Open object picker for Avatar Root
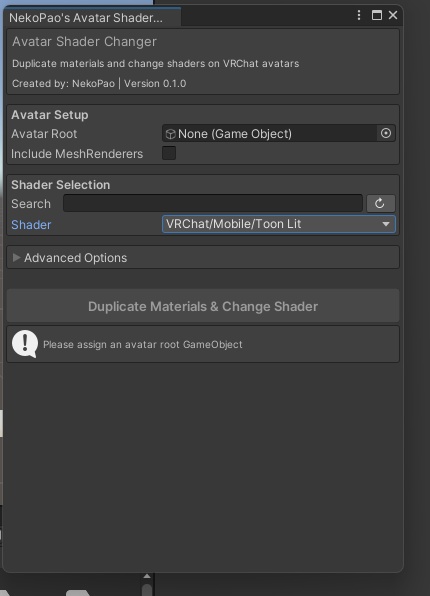430x596 pixels. pyautogui.click(x=386, y=133)
